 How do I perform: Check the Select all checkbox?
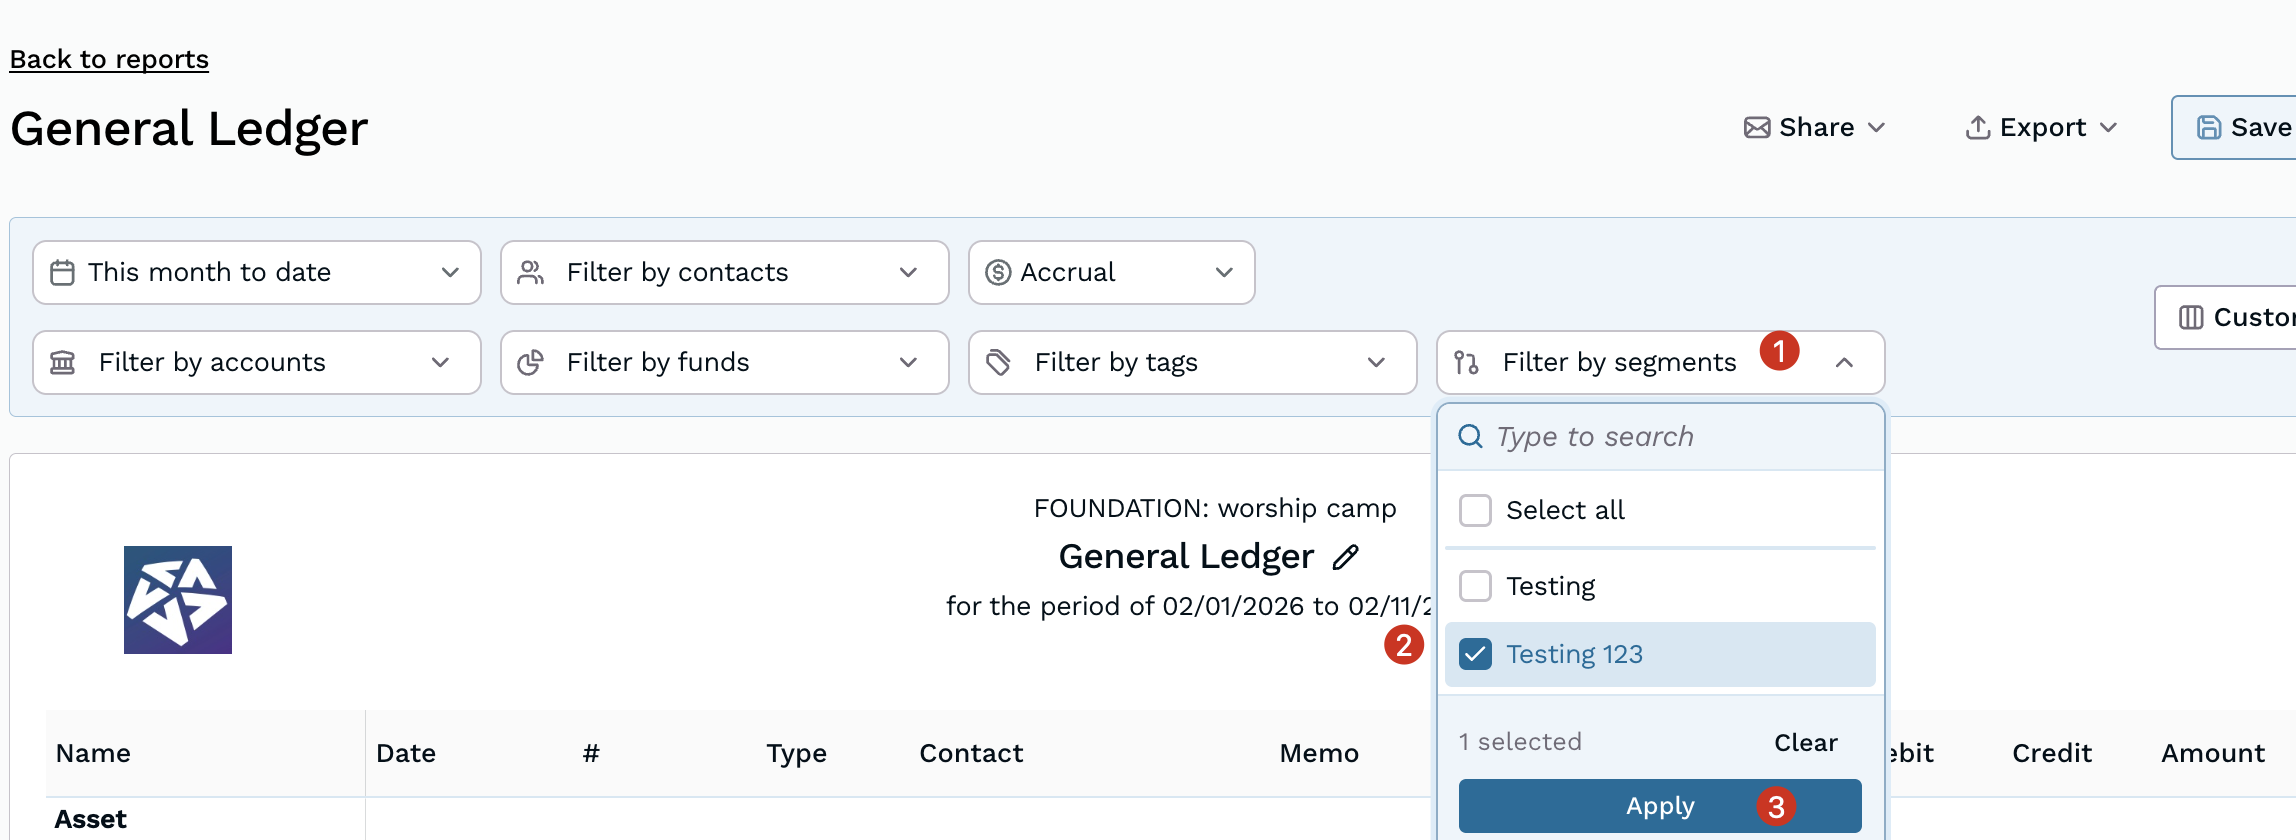point(1475,510)
